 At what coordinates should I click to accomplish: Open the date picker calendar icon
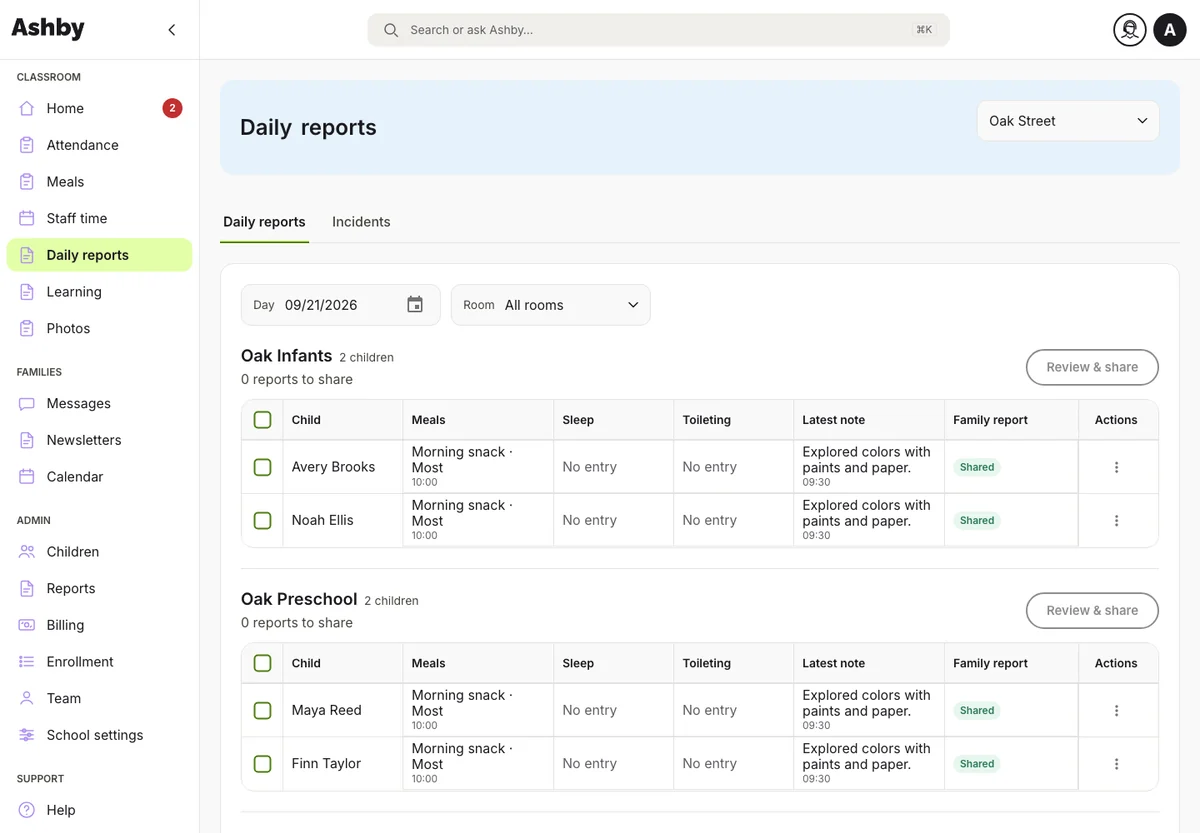pos(415,305)
